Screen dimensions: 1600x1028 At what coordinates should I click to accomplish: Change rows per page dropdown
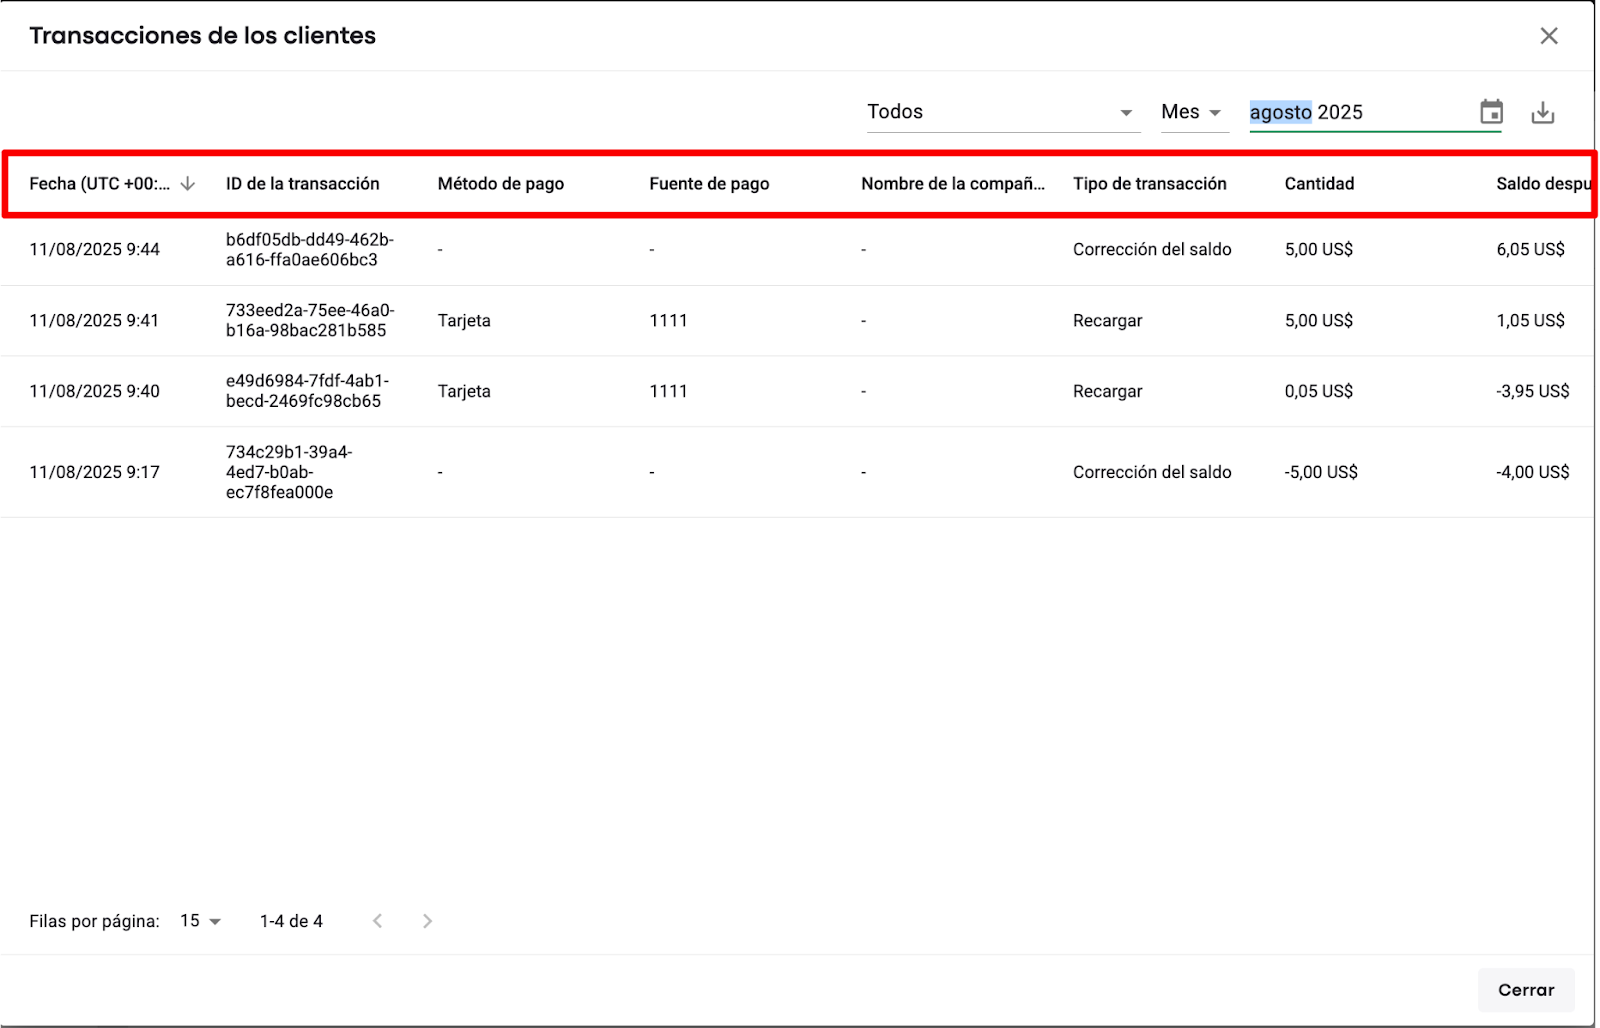point(201,921)
